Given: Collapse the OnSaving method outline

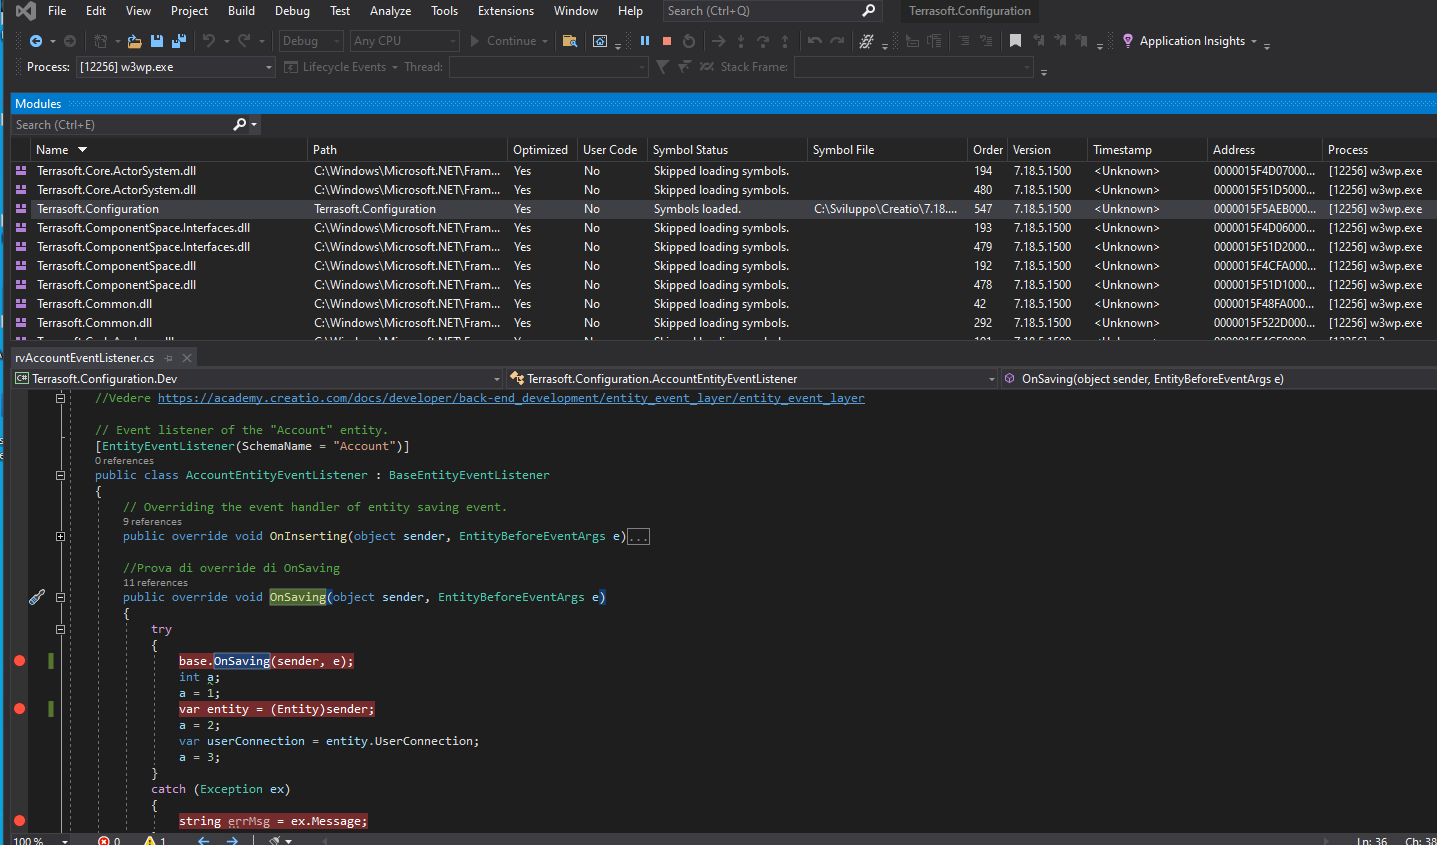Looking at the screenshot, I should pos(60,597).
